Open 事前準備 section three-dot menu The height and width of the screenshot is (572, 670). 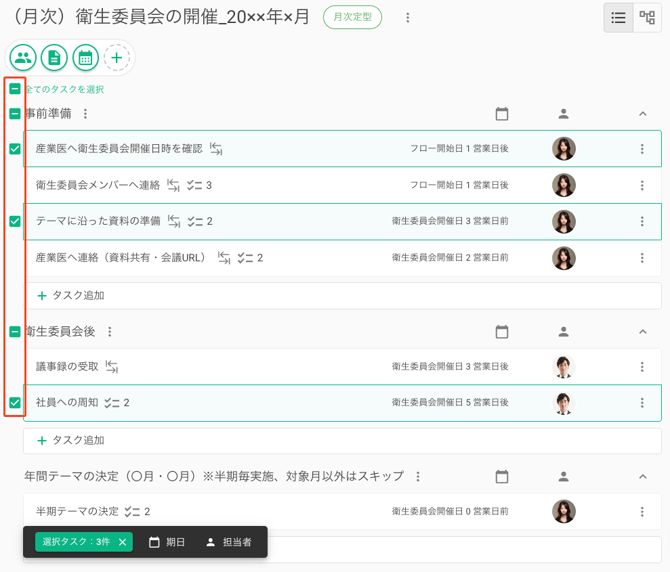(x=85, y=114)
